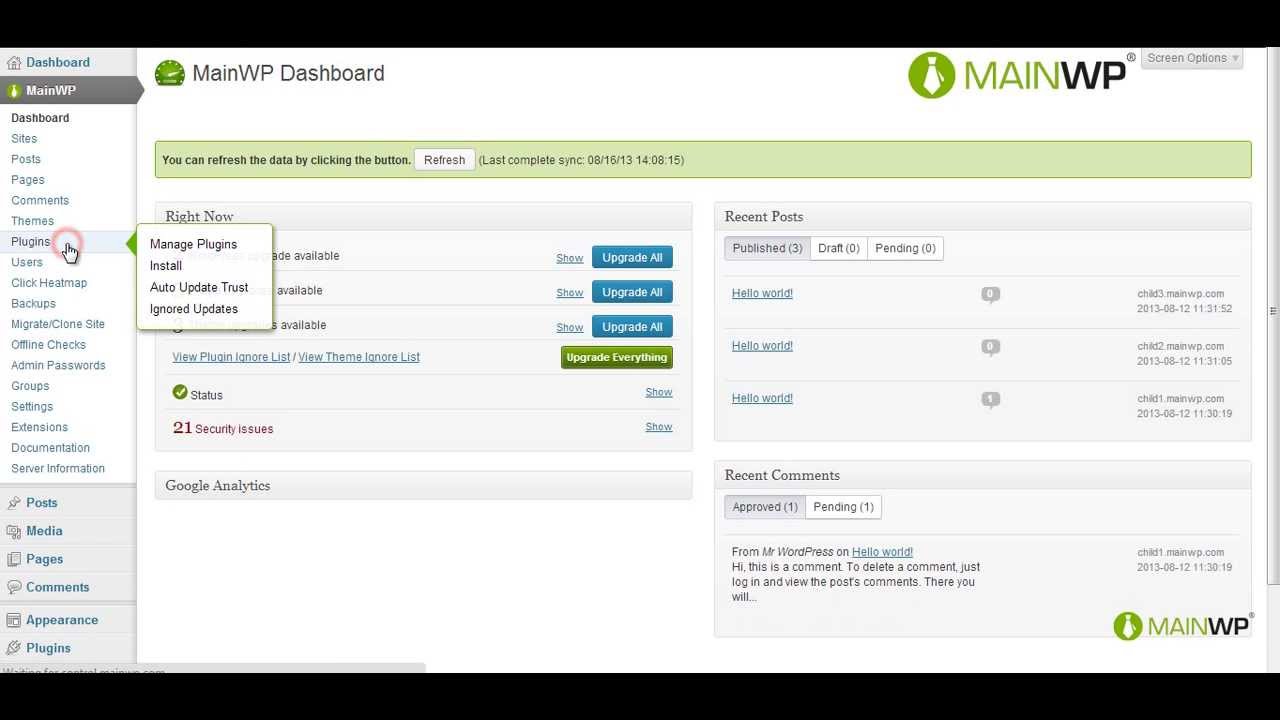Click the page vertical scrollbar

(x=1273, y=315)
